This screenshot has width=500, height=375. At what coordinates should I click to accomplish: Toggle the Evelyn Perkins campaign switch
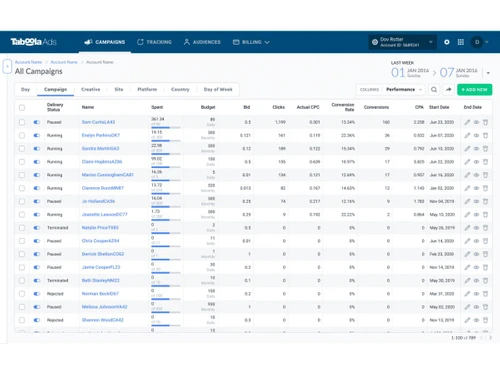click(37, 135)
